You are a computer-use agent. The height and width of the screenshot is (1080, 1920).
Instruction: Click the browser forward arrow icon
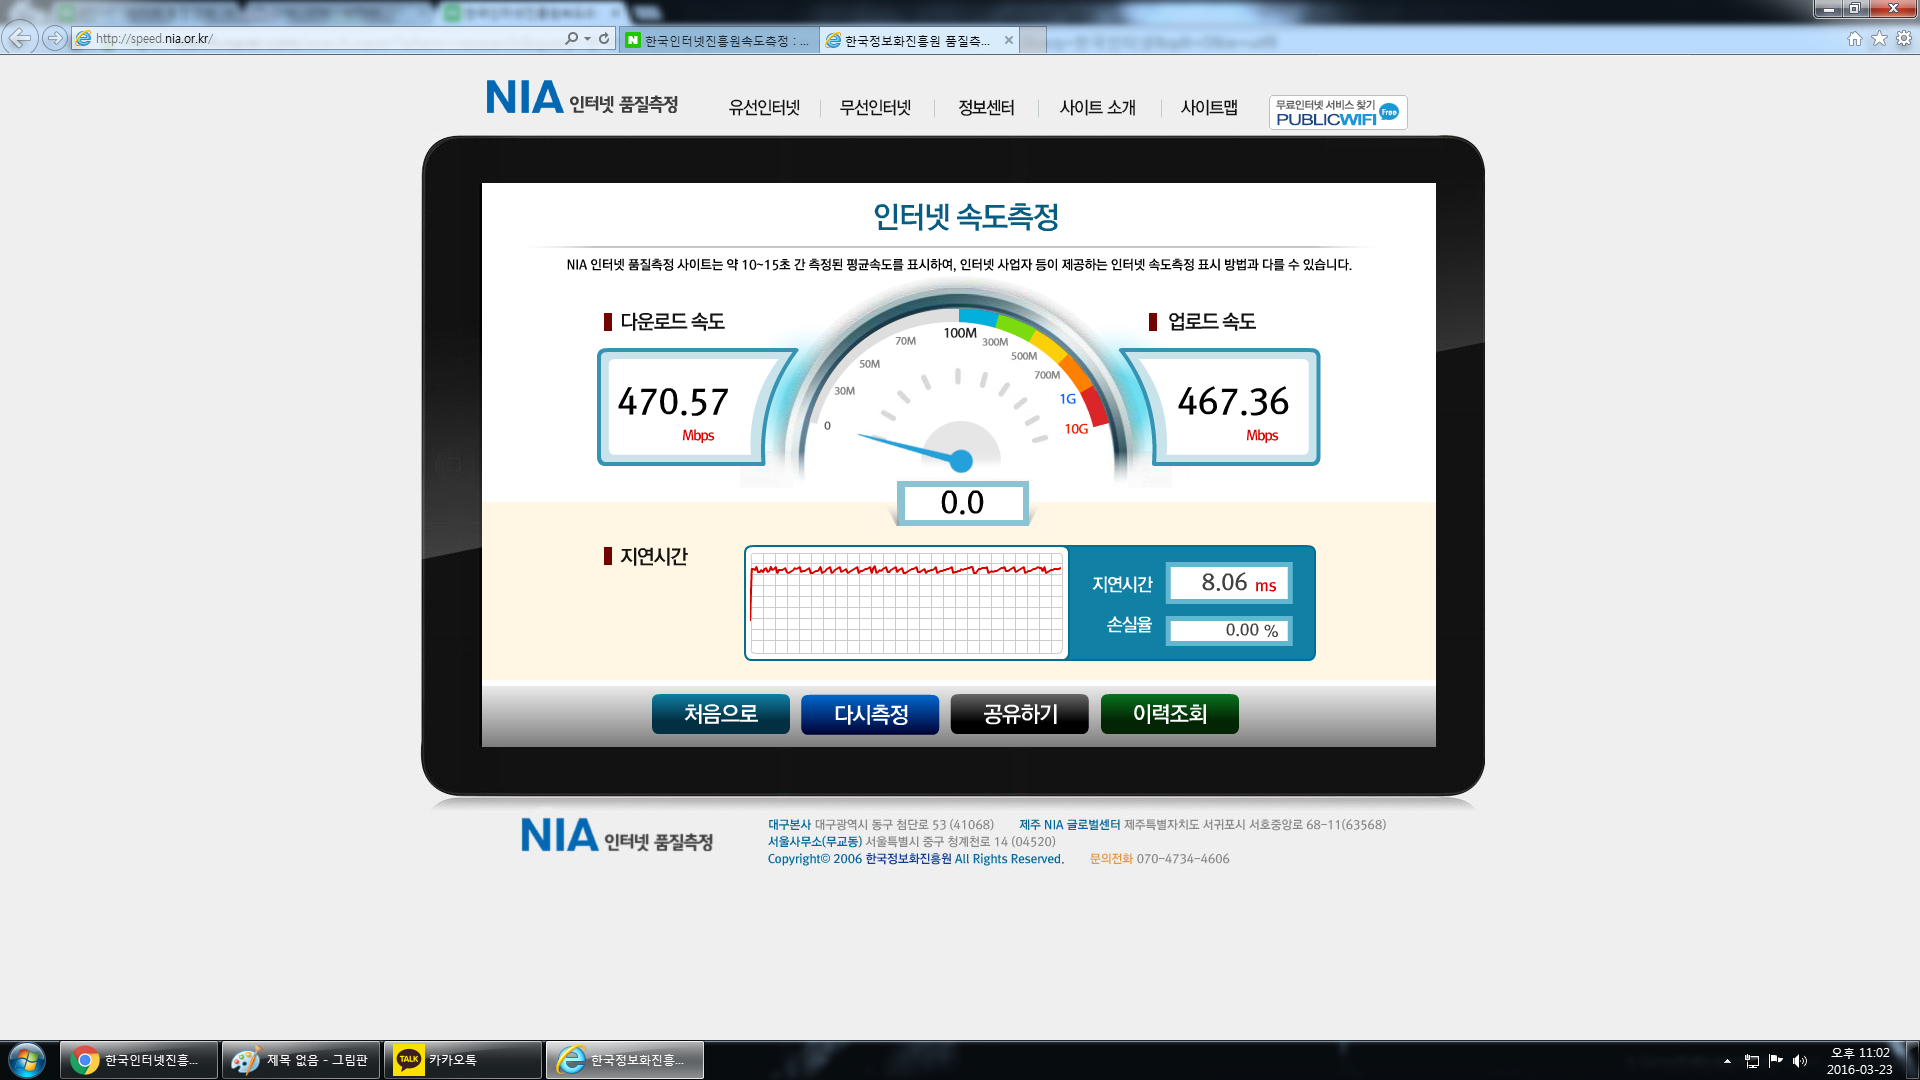55,38
